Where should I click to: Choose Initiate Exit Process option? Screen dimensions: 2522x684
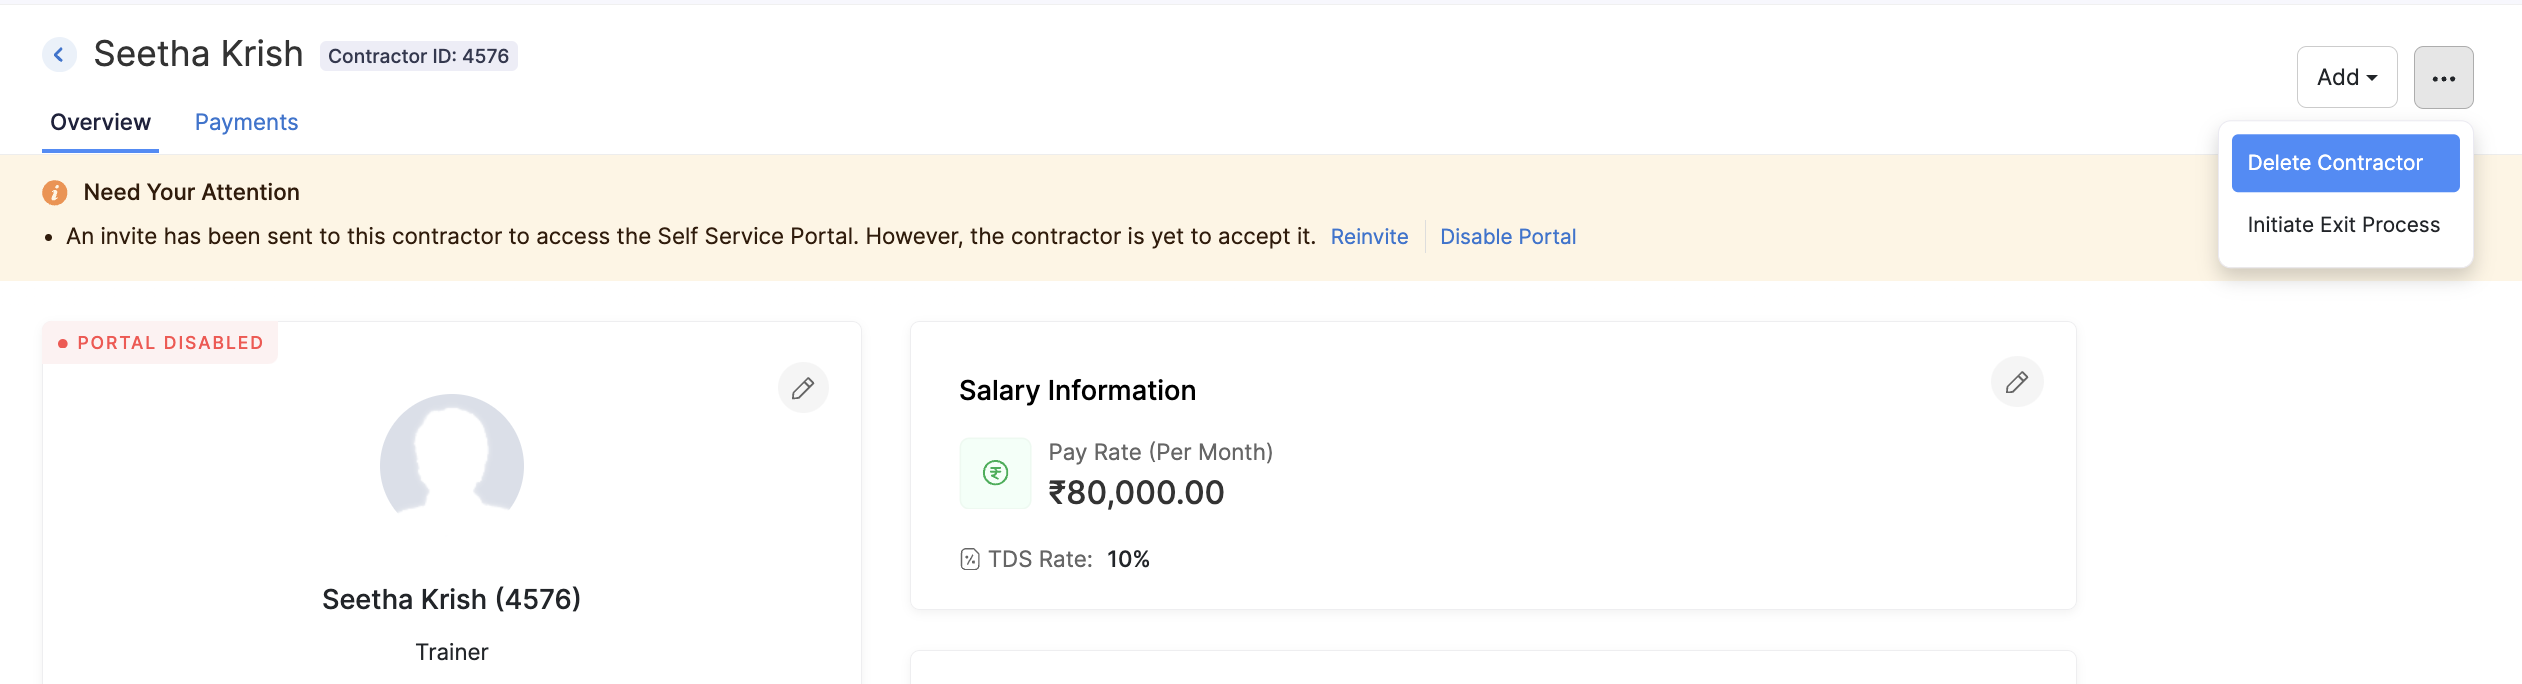2345,225
